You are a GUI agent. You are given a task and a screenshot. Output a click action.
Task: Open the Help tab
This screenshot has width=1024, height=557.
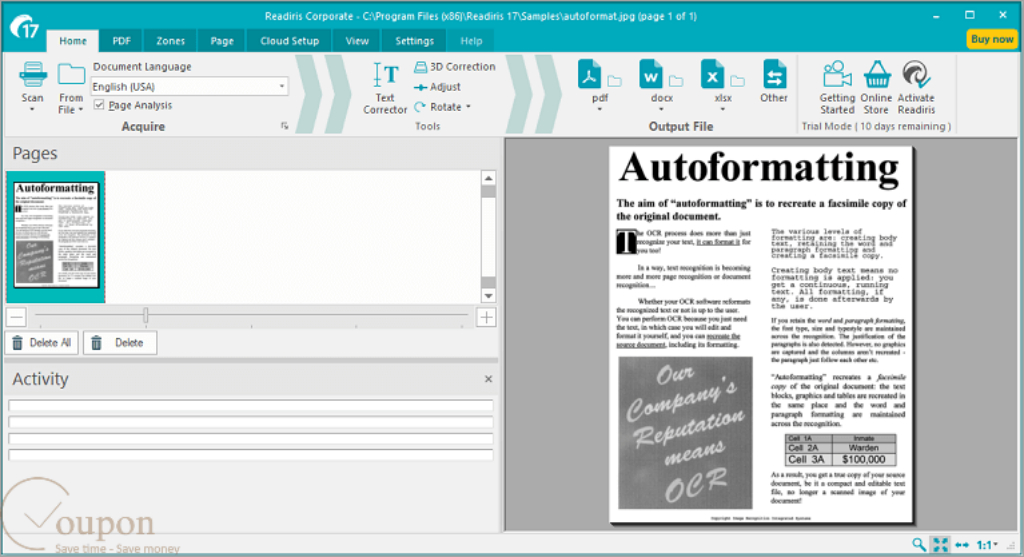click(x=471, y=40)
